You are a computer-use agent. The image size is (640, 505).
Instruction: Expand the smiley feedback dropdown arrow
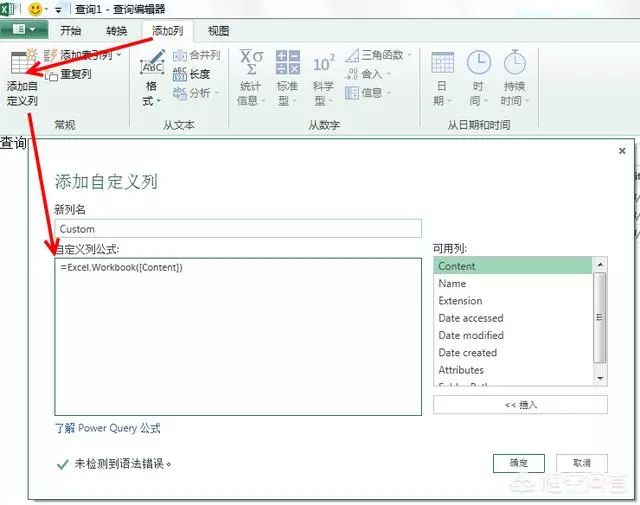pyautogui.click(x=46, y=9)
